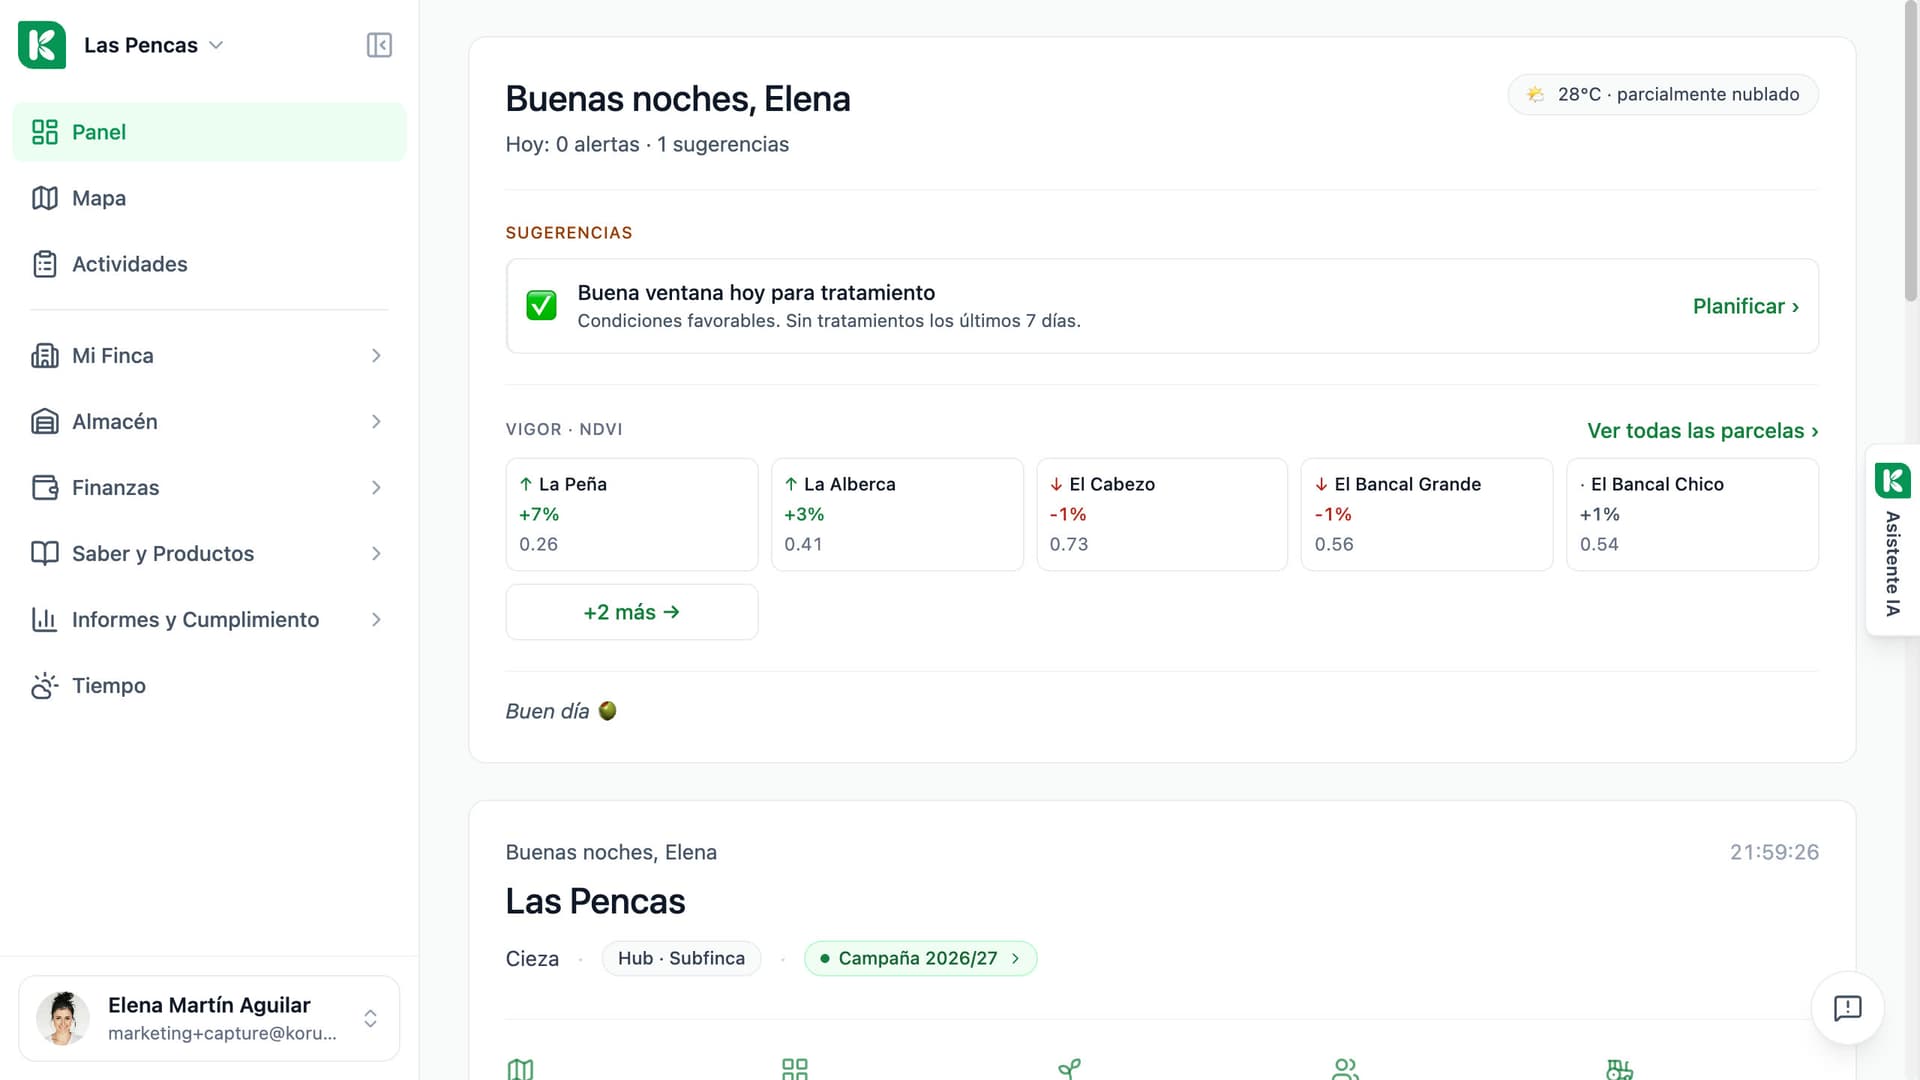Expand the Informes y Cumplimiento chevron
1920x1080 pixels.
click(376, 620)
